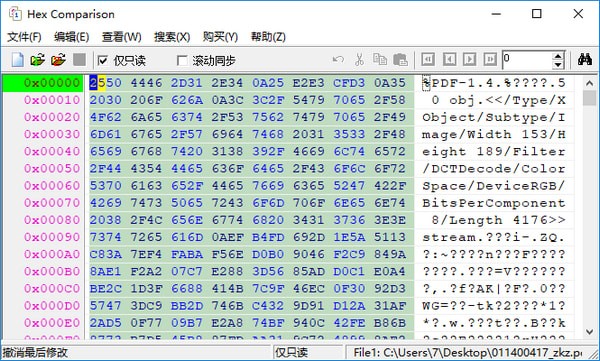The width and height of the screenshot is (600, 361).
Task: Click hex word 414B in row 0x000C0
Action: click(x=227, y=289)
